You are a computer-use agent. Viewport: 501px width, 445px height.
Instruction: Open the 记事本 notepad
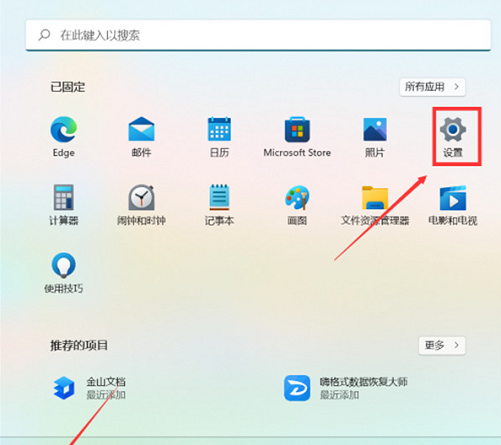(219, 205)
